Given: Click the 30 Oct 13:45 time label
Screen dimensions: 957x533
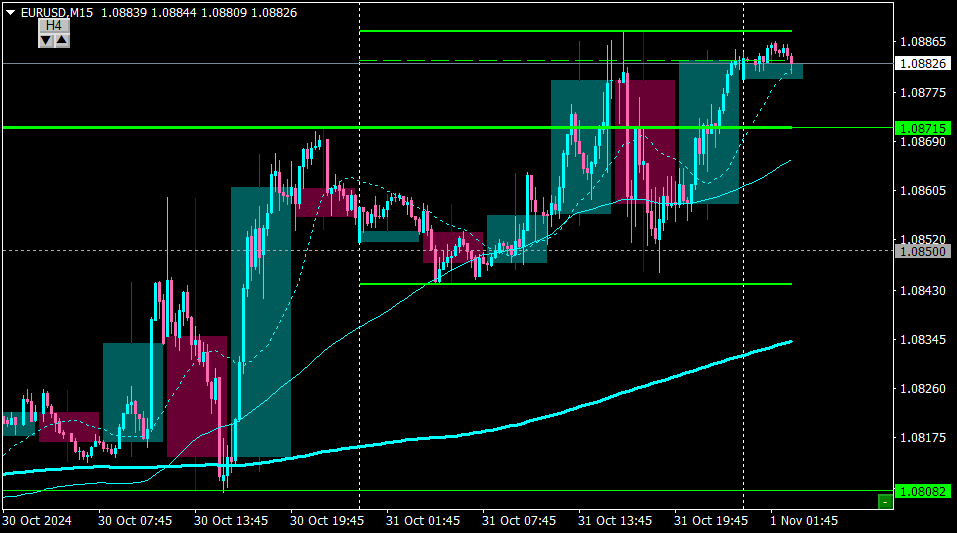Looking at the screenshot, I should click(x=231, y=521).
